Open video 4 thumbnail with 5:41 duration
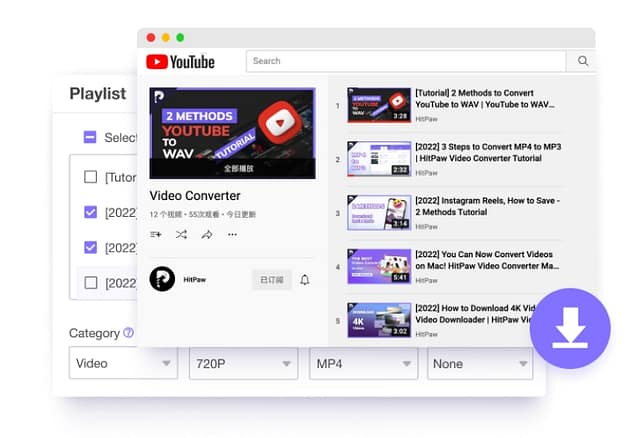This screenshot has width=644, height=438. coord(379,266)
